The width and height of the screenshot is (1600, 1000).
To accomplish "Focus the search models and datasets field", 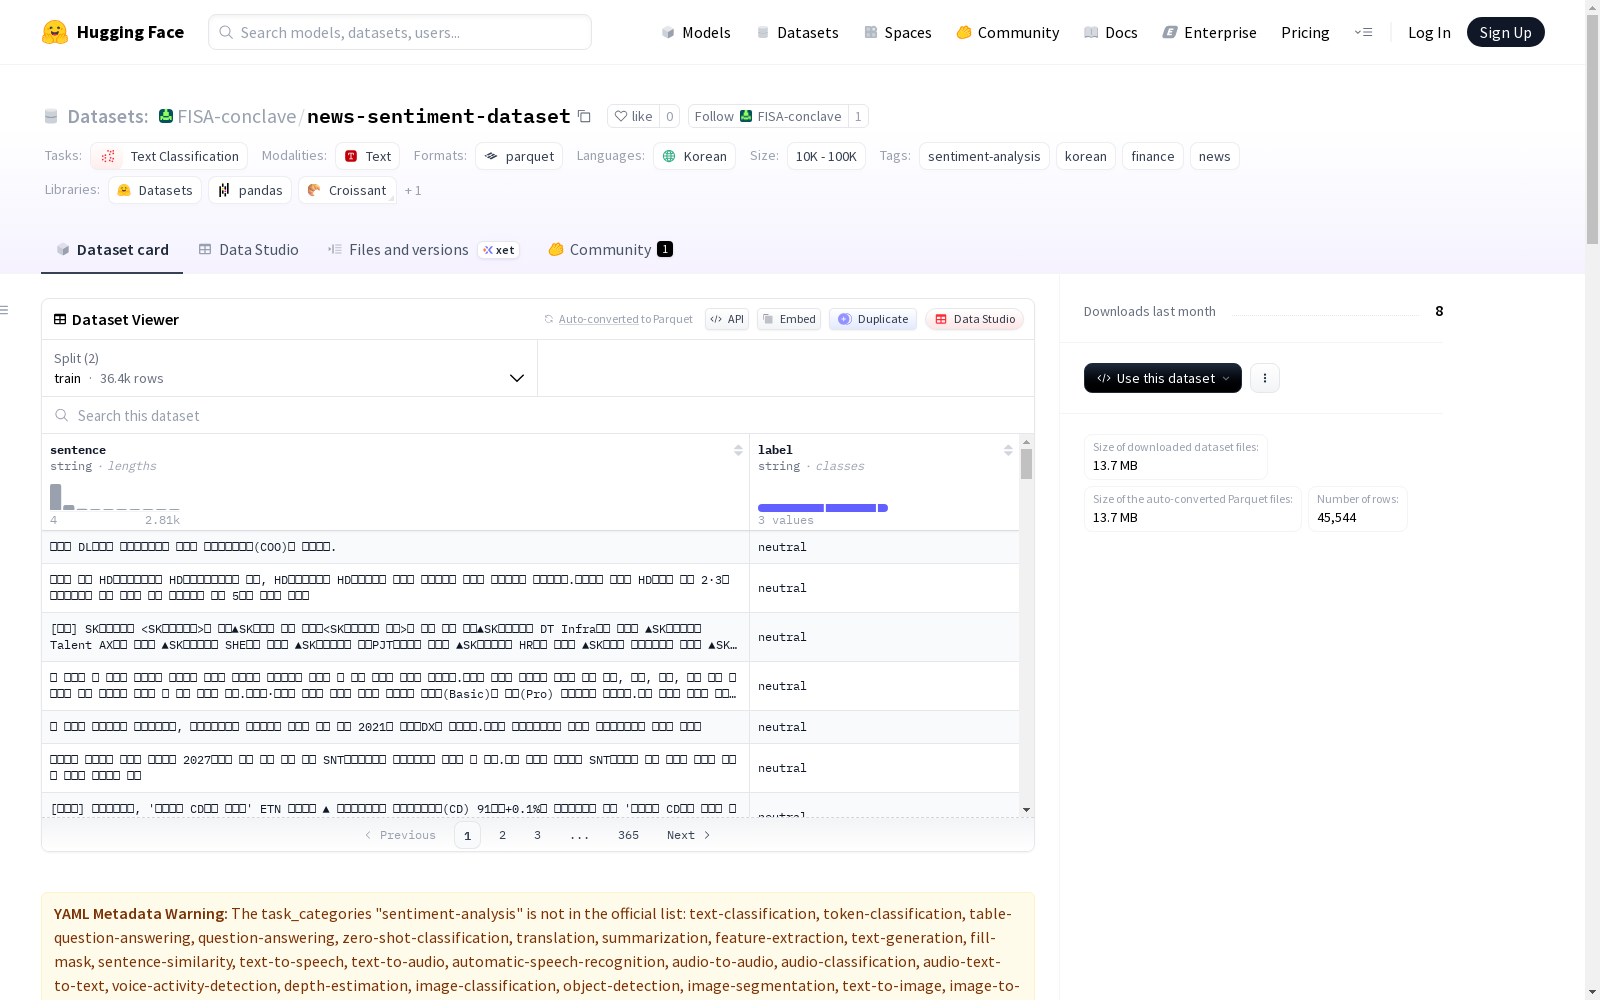I will coord(400,32).
